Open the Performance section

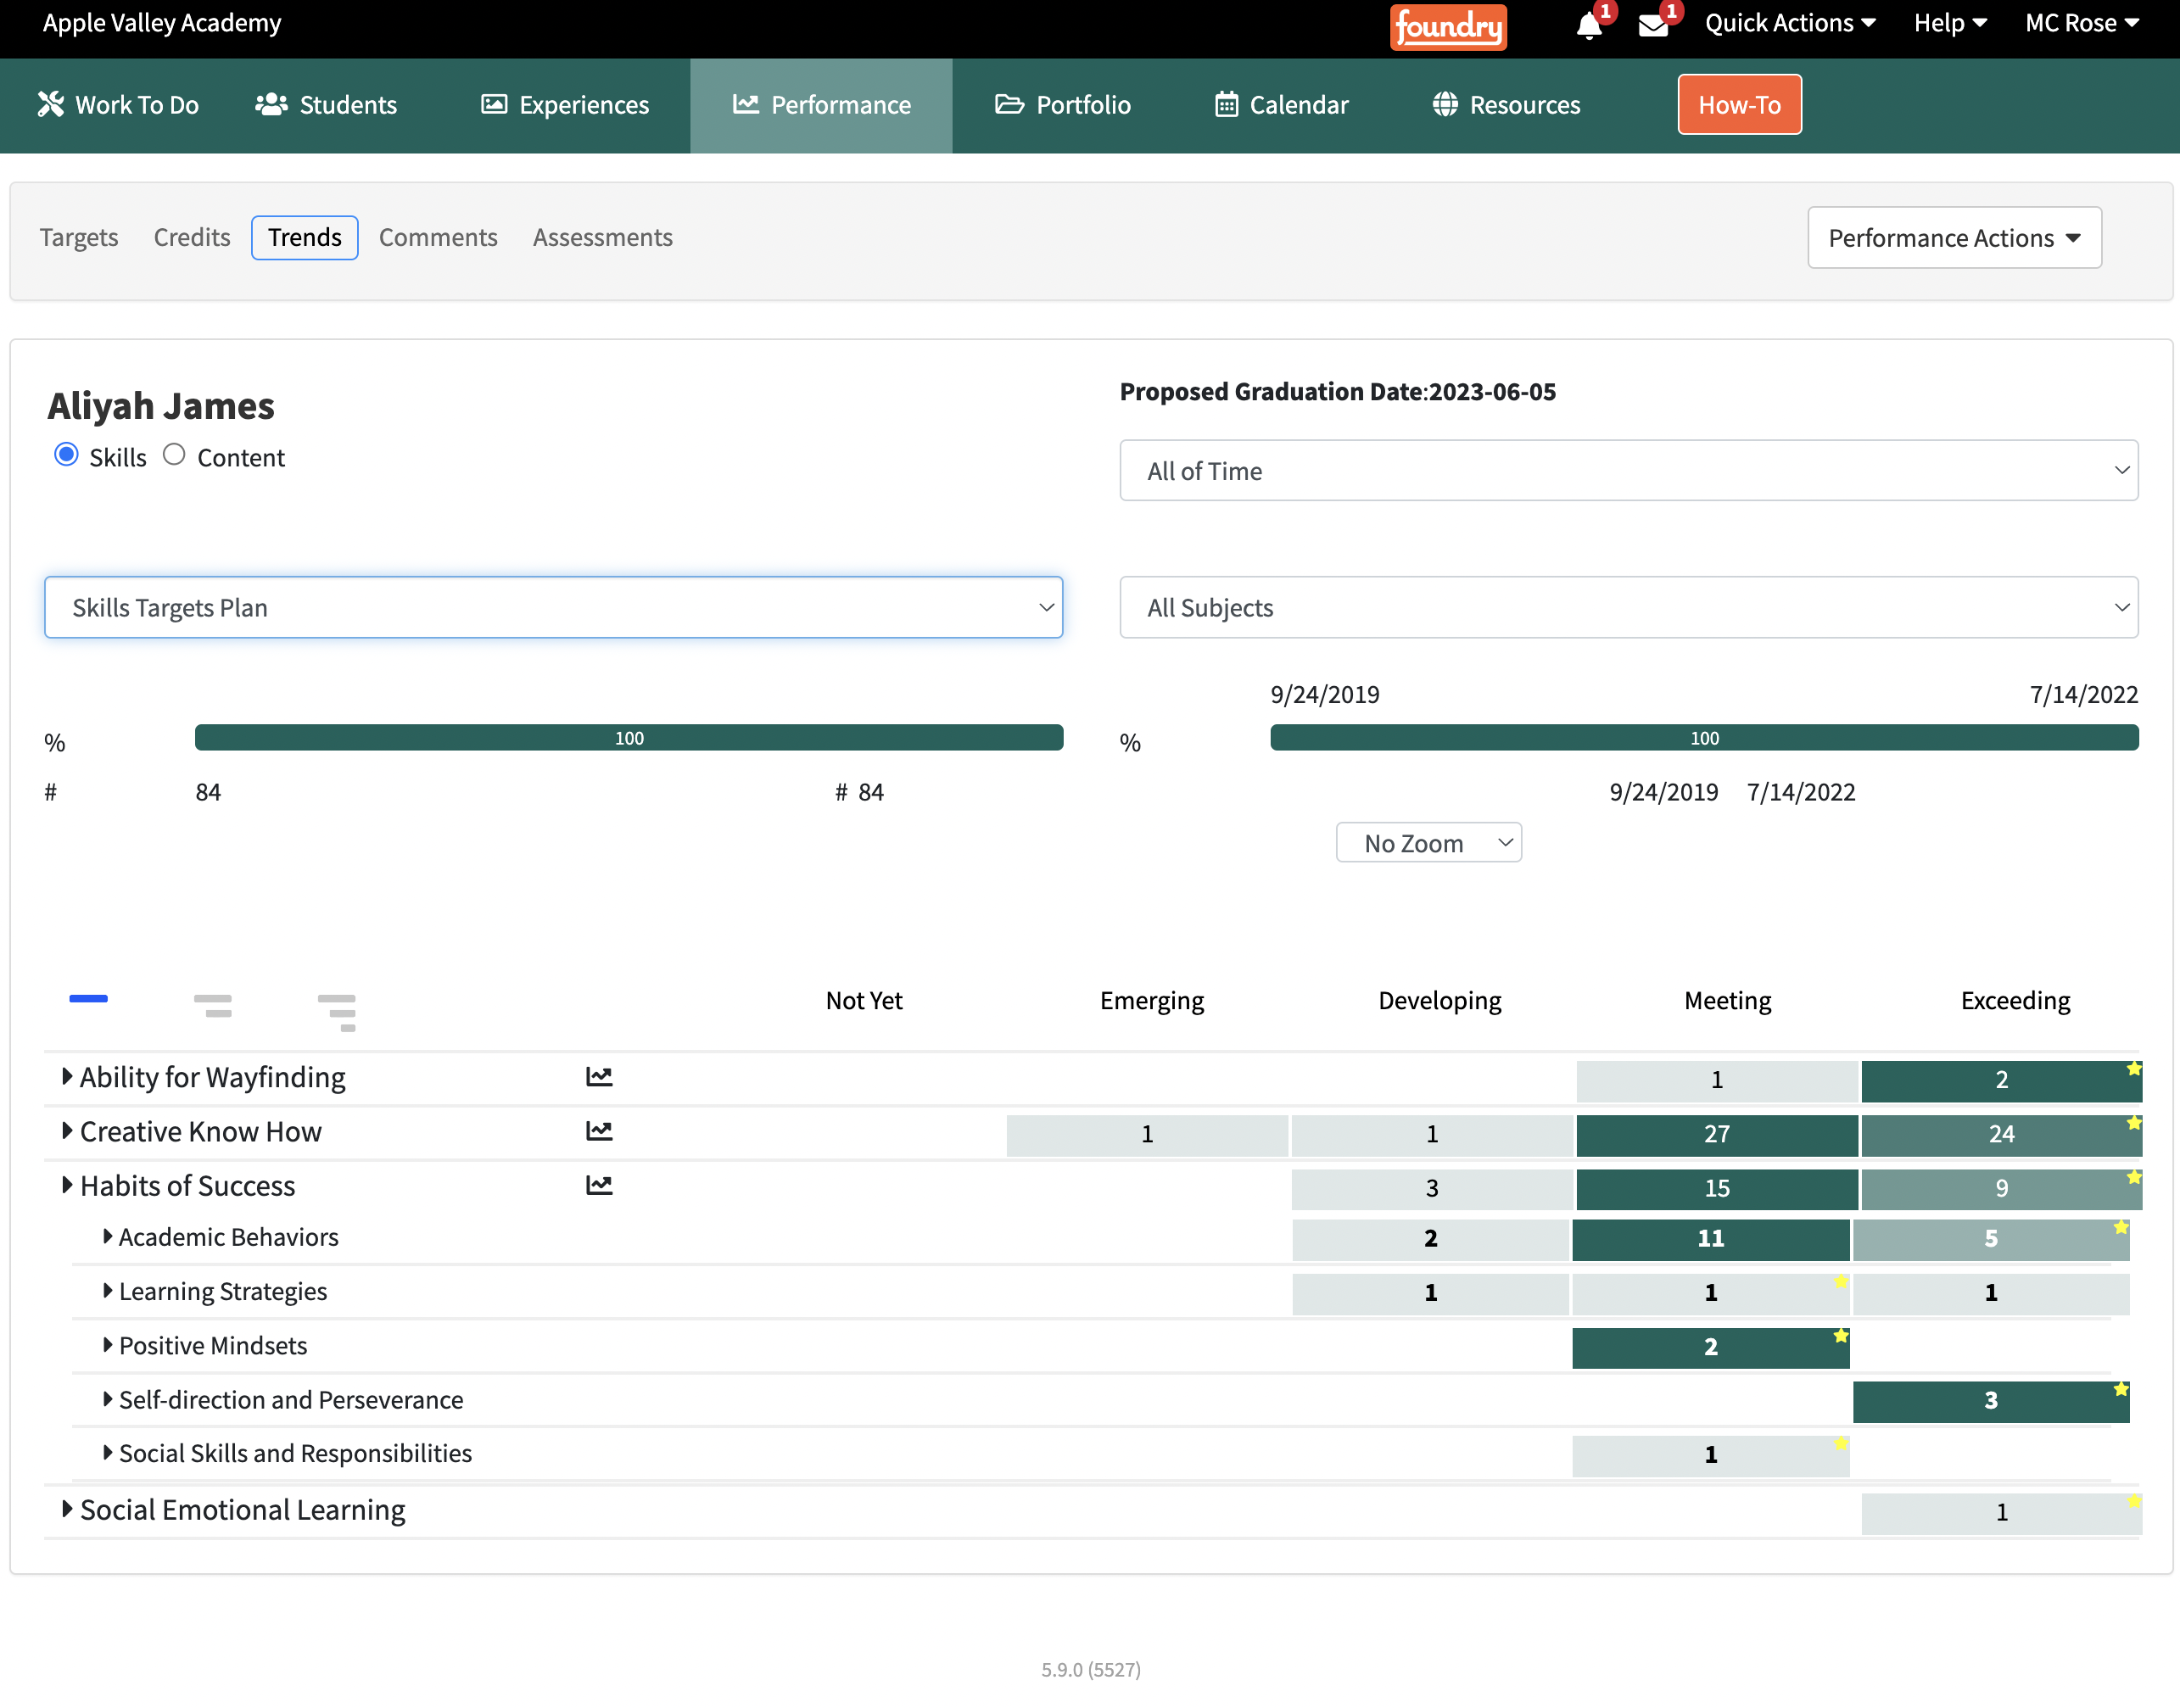tap(821, 105)
